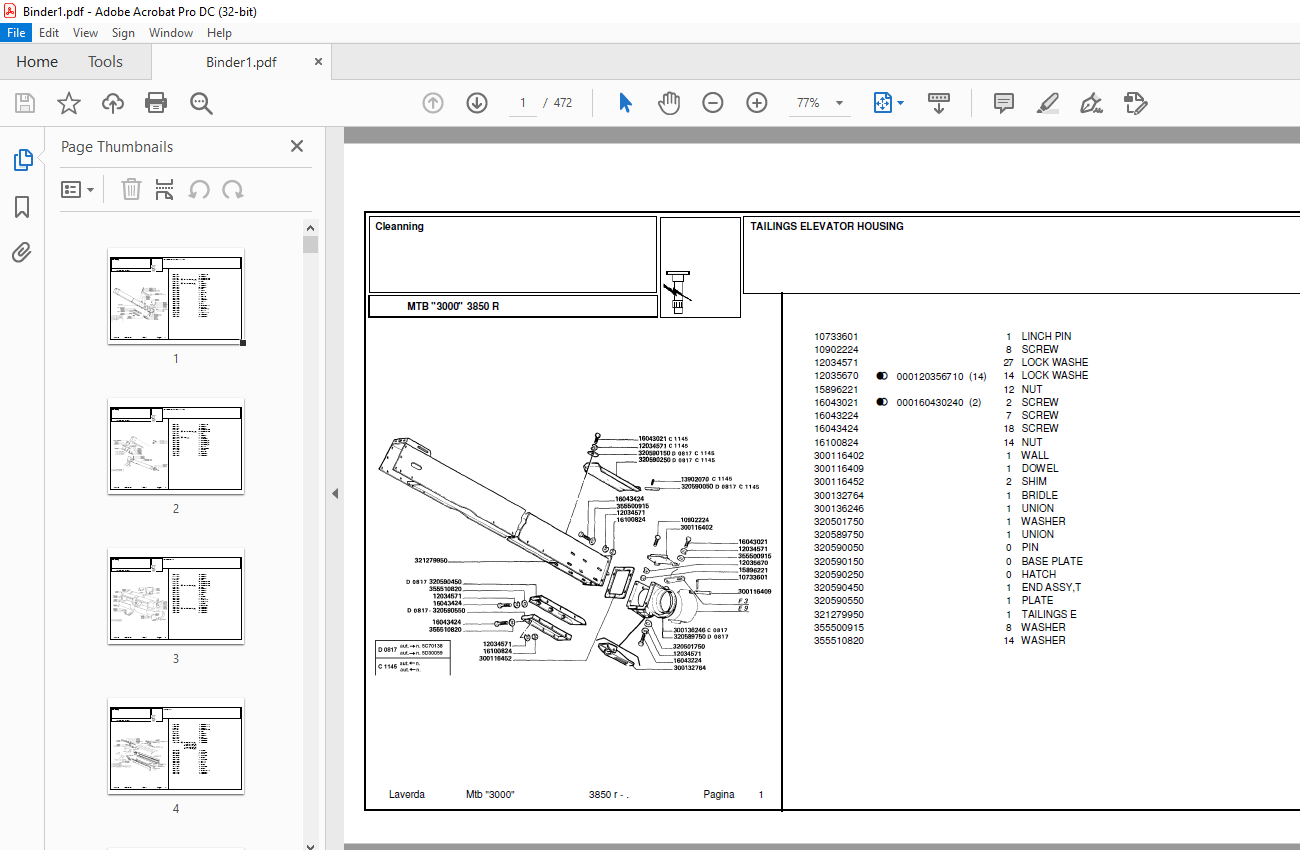Select the page 1 thumbnail
Image resolution: width=1300 pixels, height=850 pixels.
click(176, 296)
